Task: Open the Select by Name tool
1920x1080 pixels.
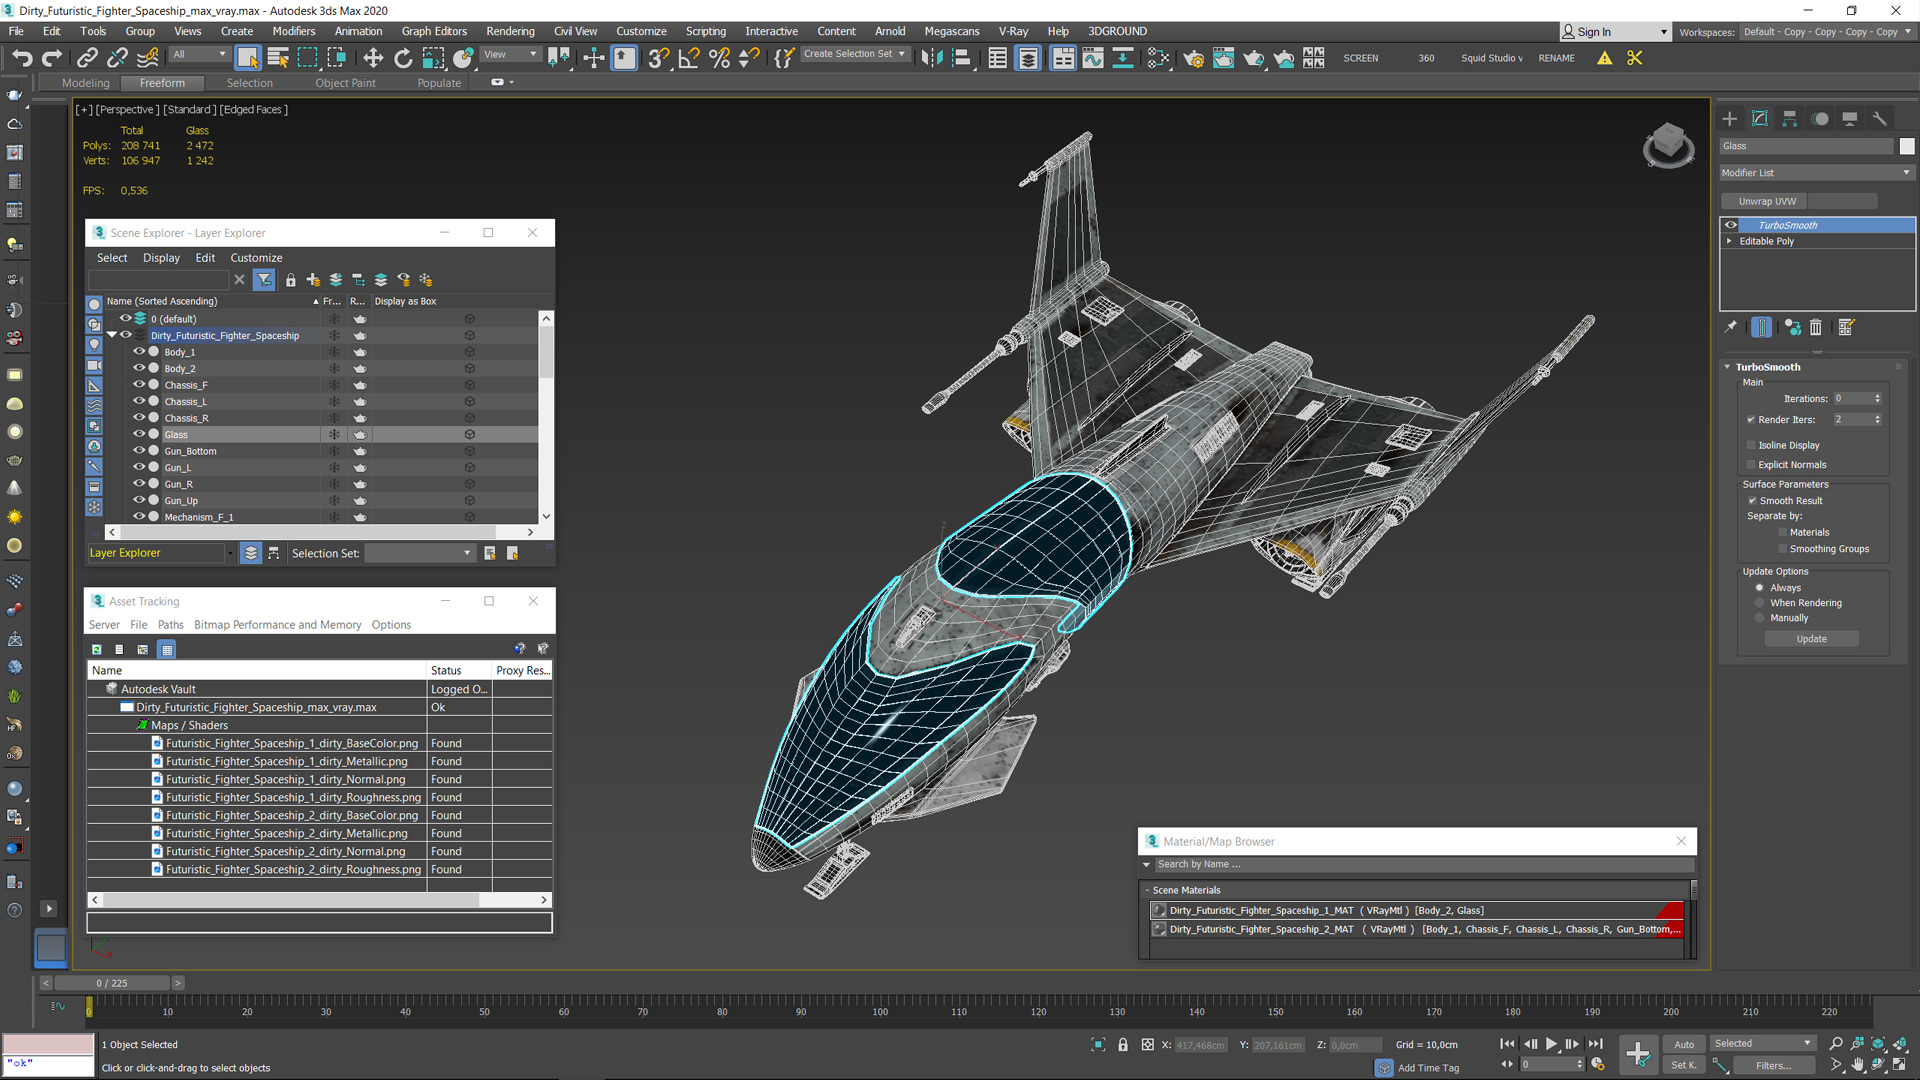Action: [x=278, y=58]
